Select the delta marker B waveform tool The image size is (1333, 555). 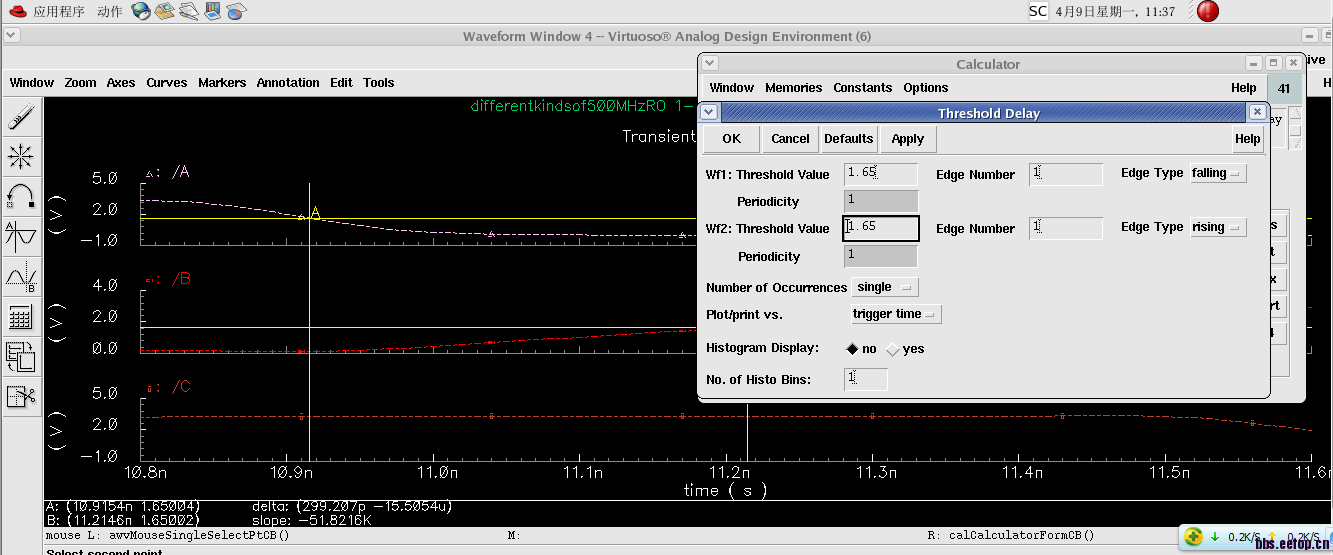point(21,276)
